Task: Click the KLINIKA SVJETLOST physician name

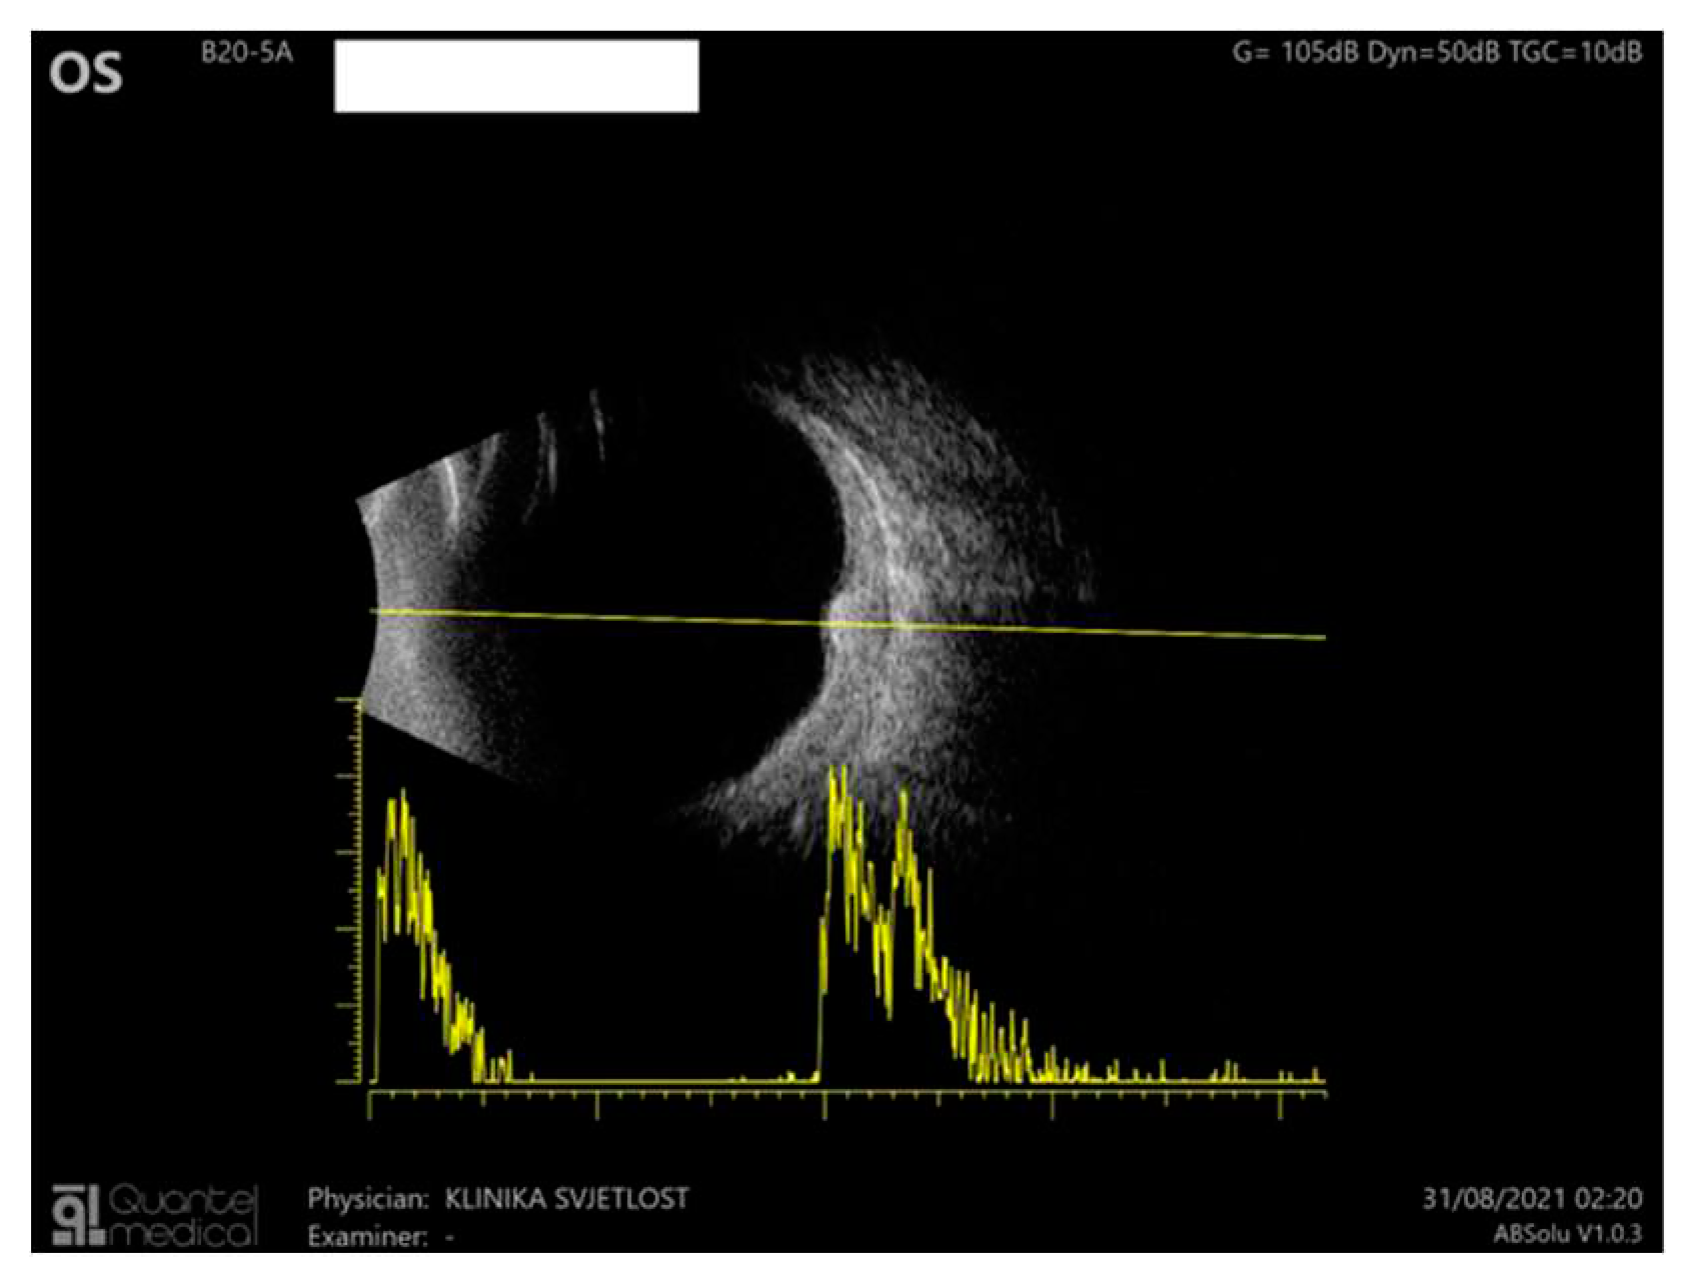Action: point(566,1198)
